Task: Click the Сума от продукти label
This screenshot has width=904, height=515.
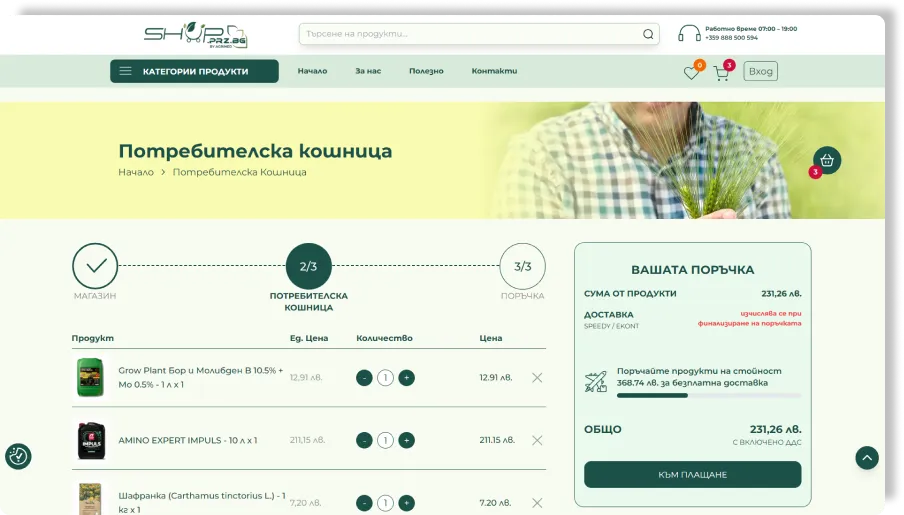Action: (x=630, y=294)
